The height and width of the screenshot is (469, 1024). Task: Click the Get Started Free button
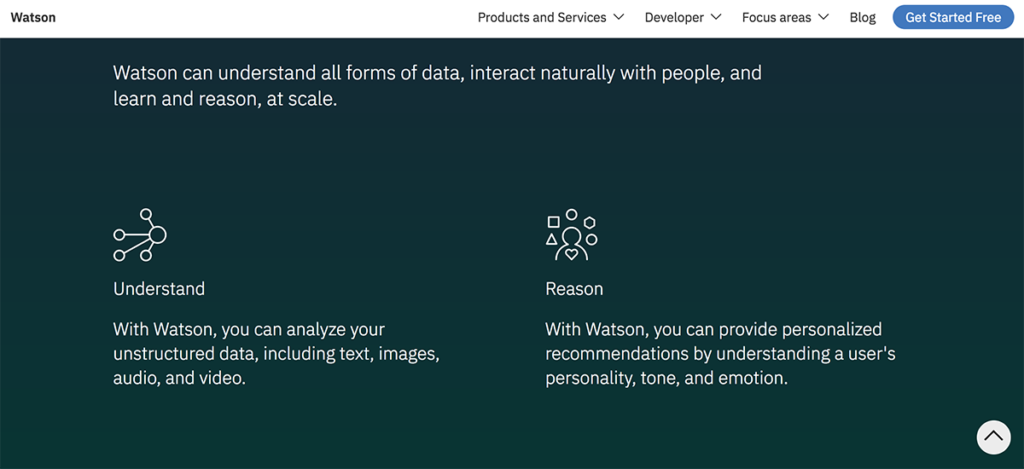(953, 18)
